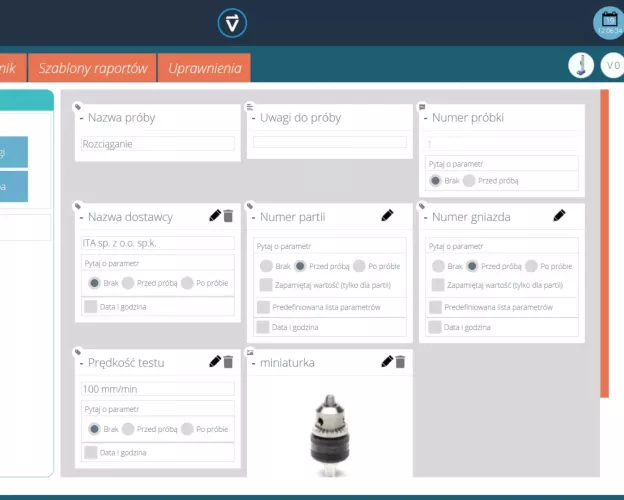
Task: Click the V logo in the header
Action: click(x=232, y=23)
